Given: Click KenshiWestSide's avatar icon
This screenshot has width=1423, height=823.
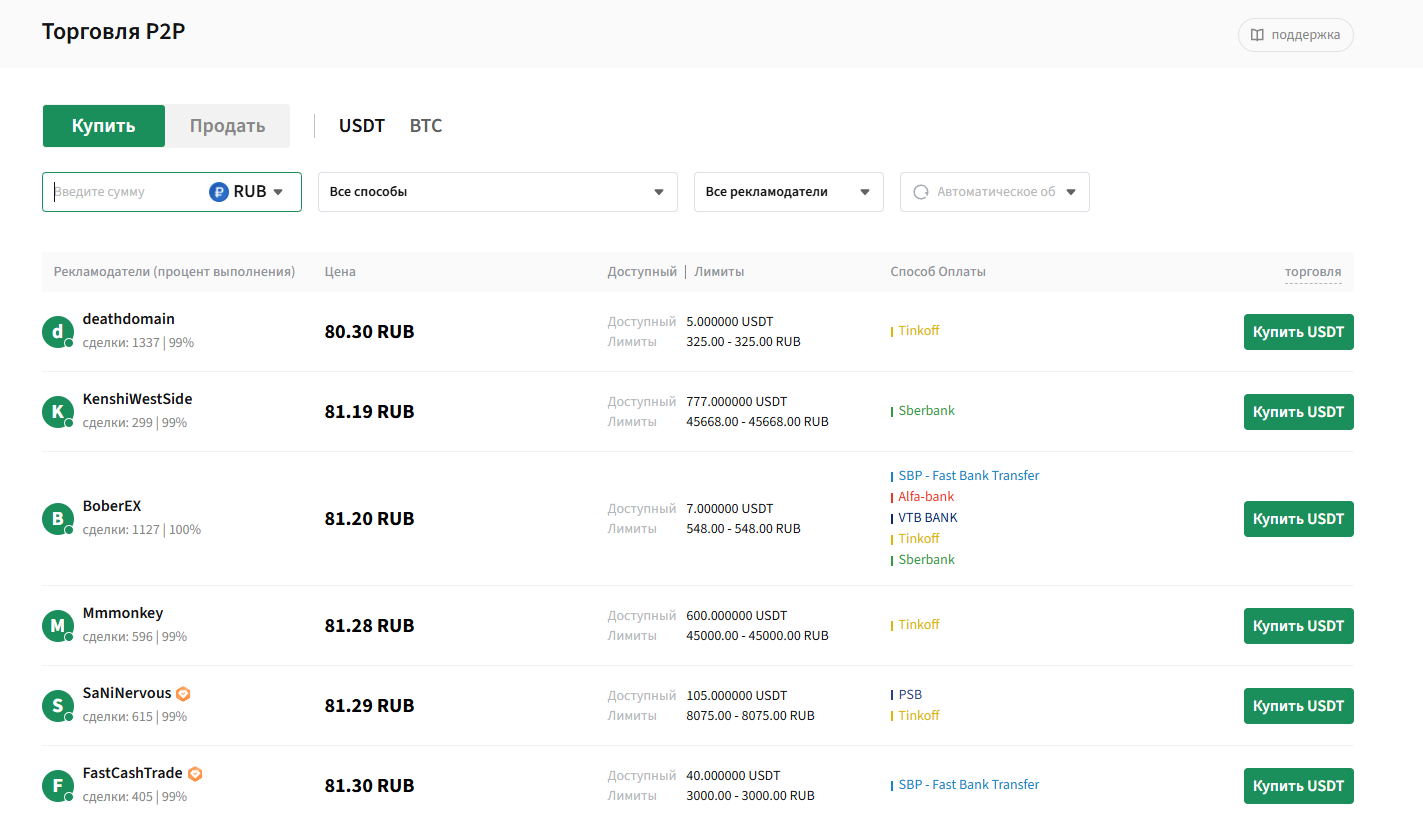Looking at the screenshot, I should pyautogui.click(x=58, y=412).
